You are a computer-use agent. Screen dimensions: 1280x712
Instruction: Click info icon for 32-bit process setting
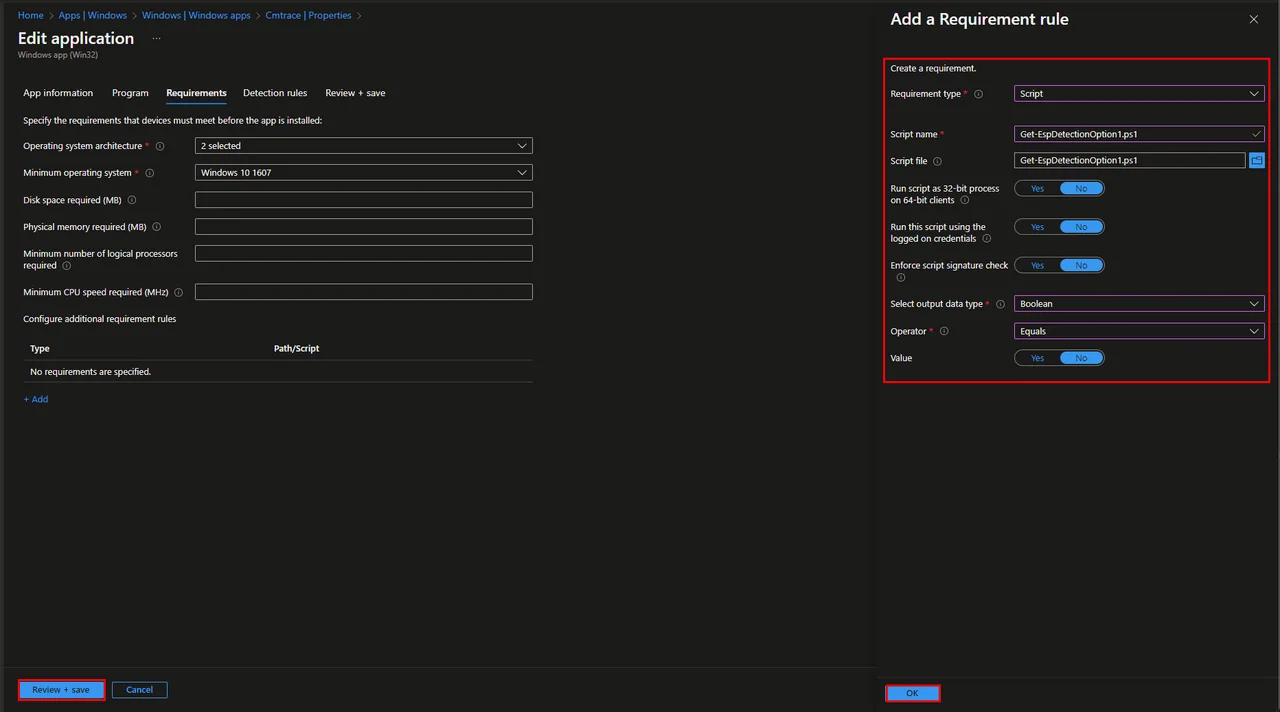point(964,201)
